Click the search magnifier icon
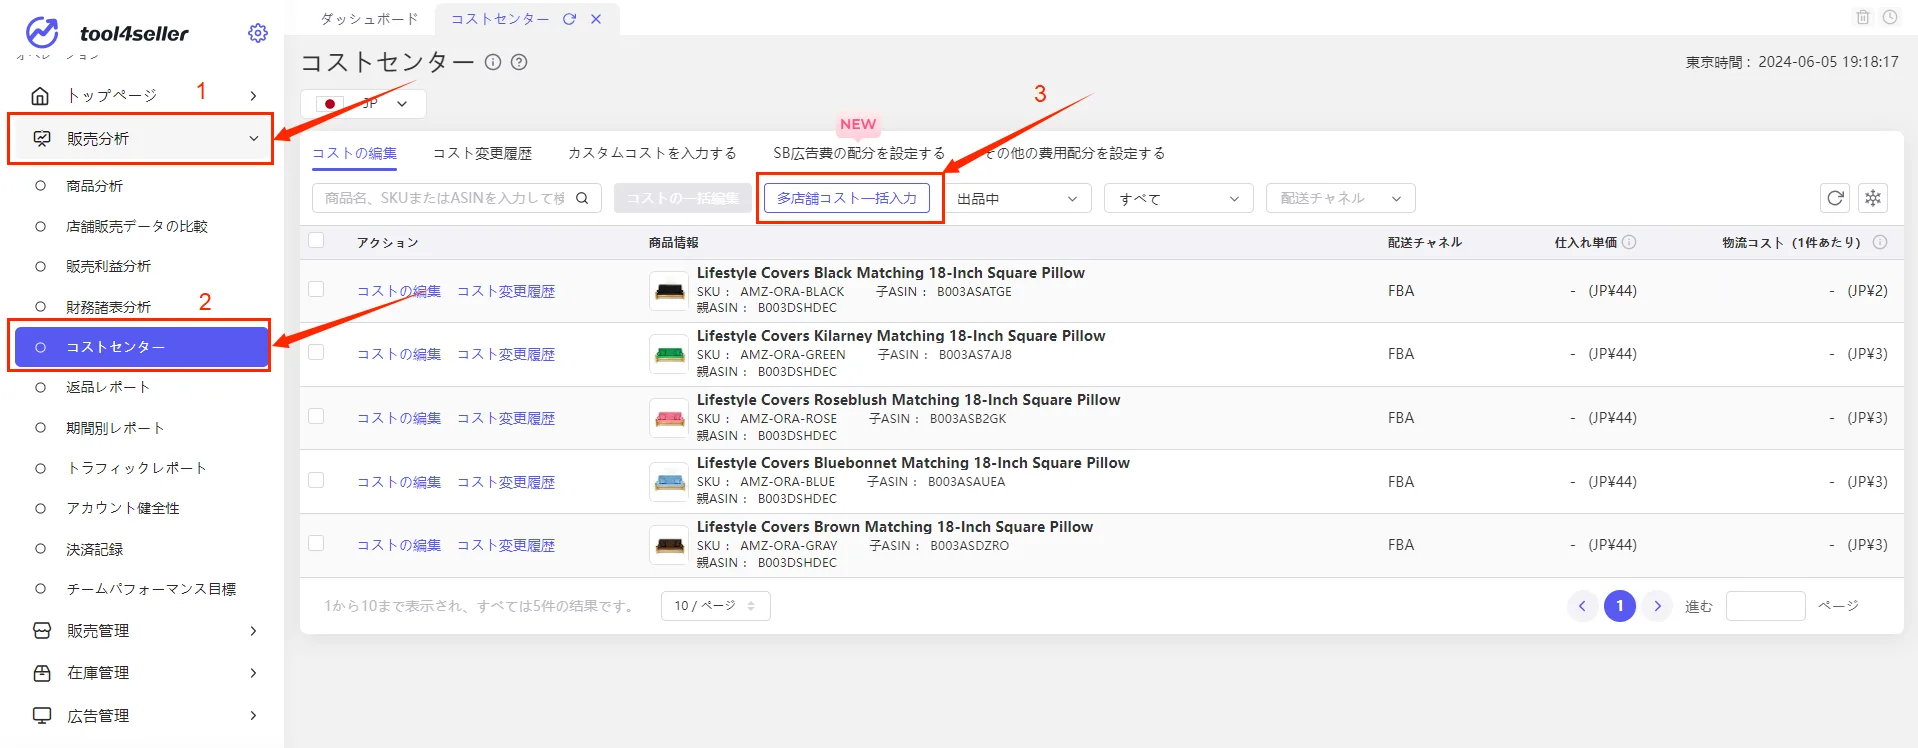1918x748 pixels. (x=582, y=198)
